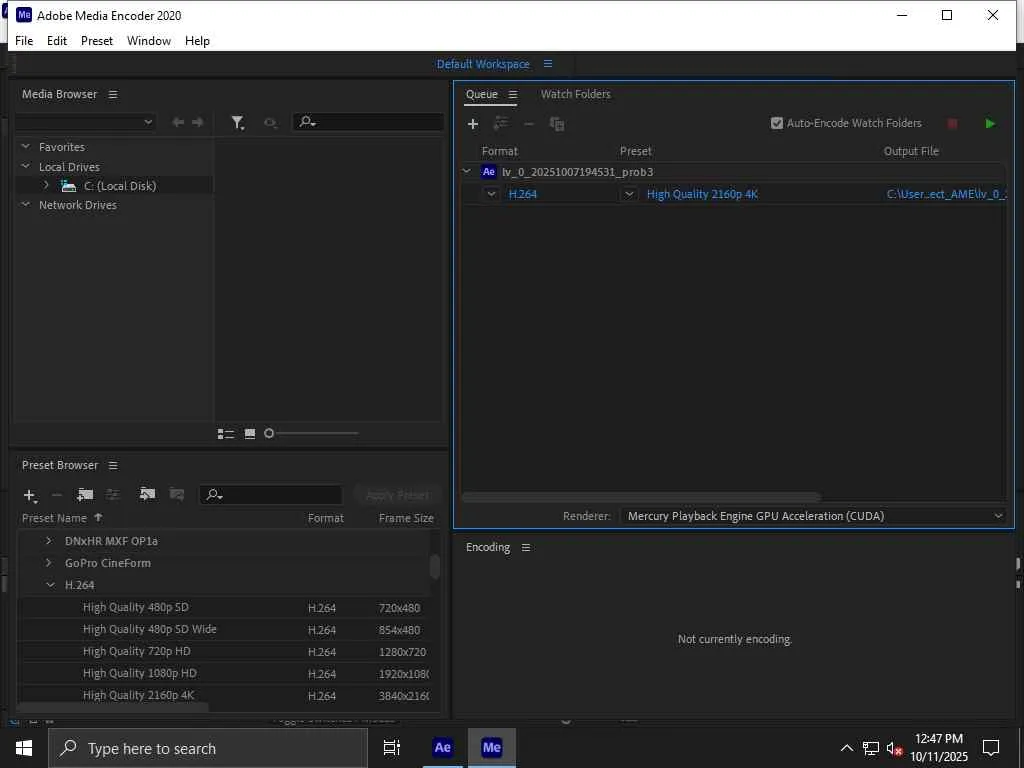1024x768 pixels.
Task: Open Task View on the taskbar
Action: click(392, 748)
